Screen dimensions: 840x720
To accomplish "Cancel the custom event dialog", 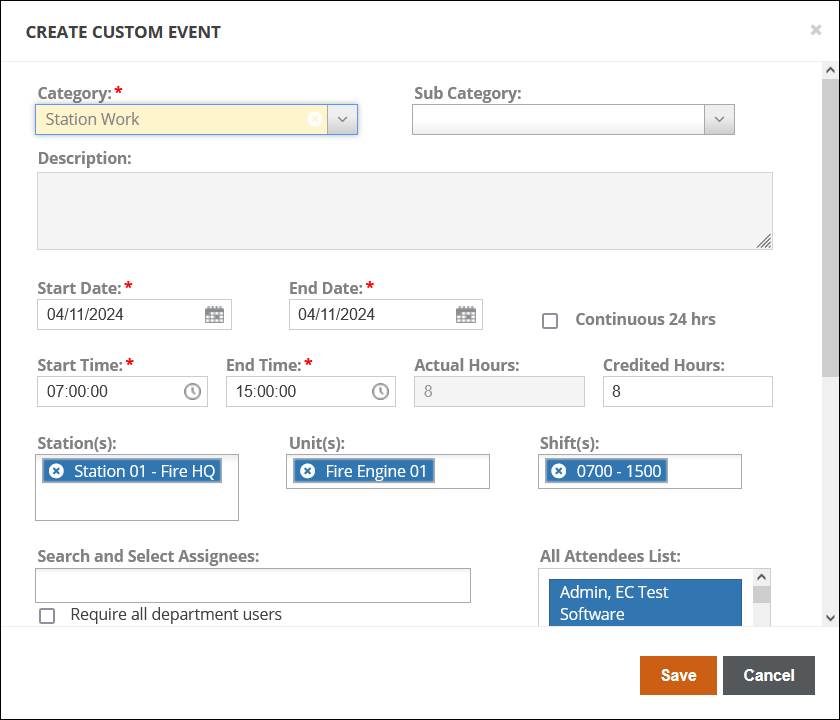I will click(768, 675).
